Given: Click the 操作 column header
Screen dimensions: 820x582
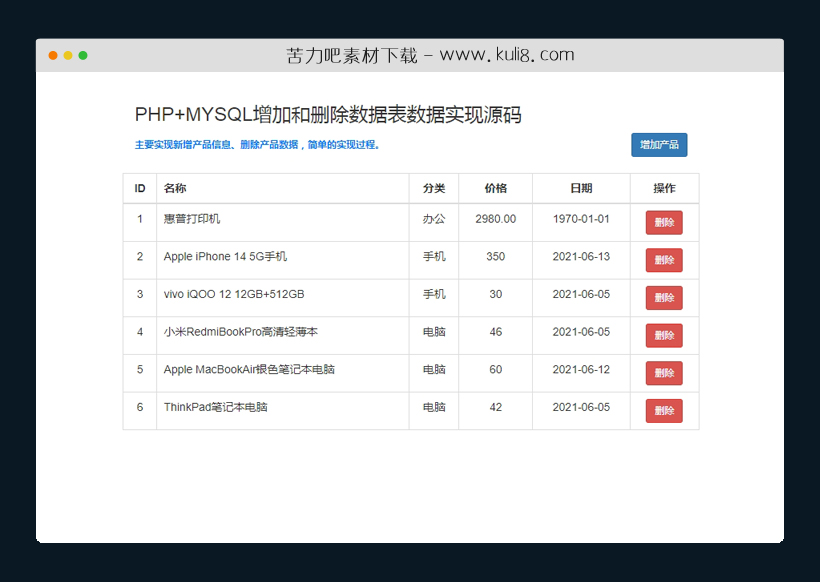Looking at the screenshot, I should [664, 188].
